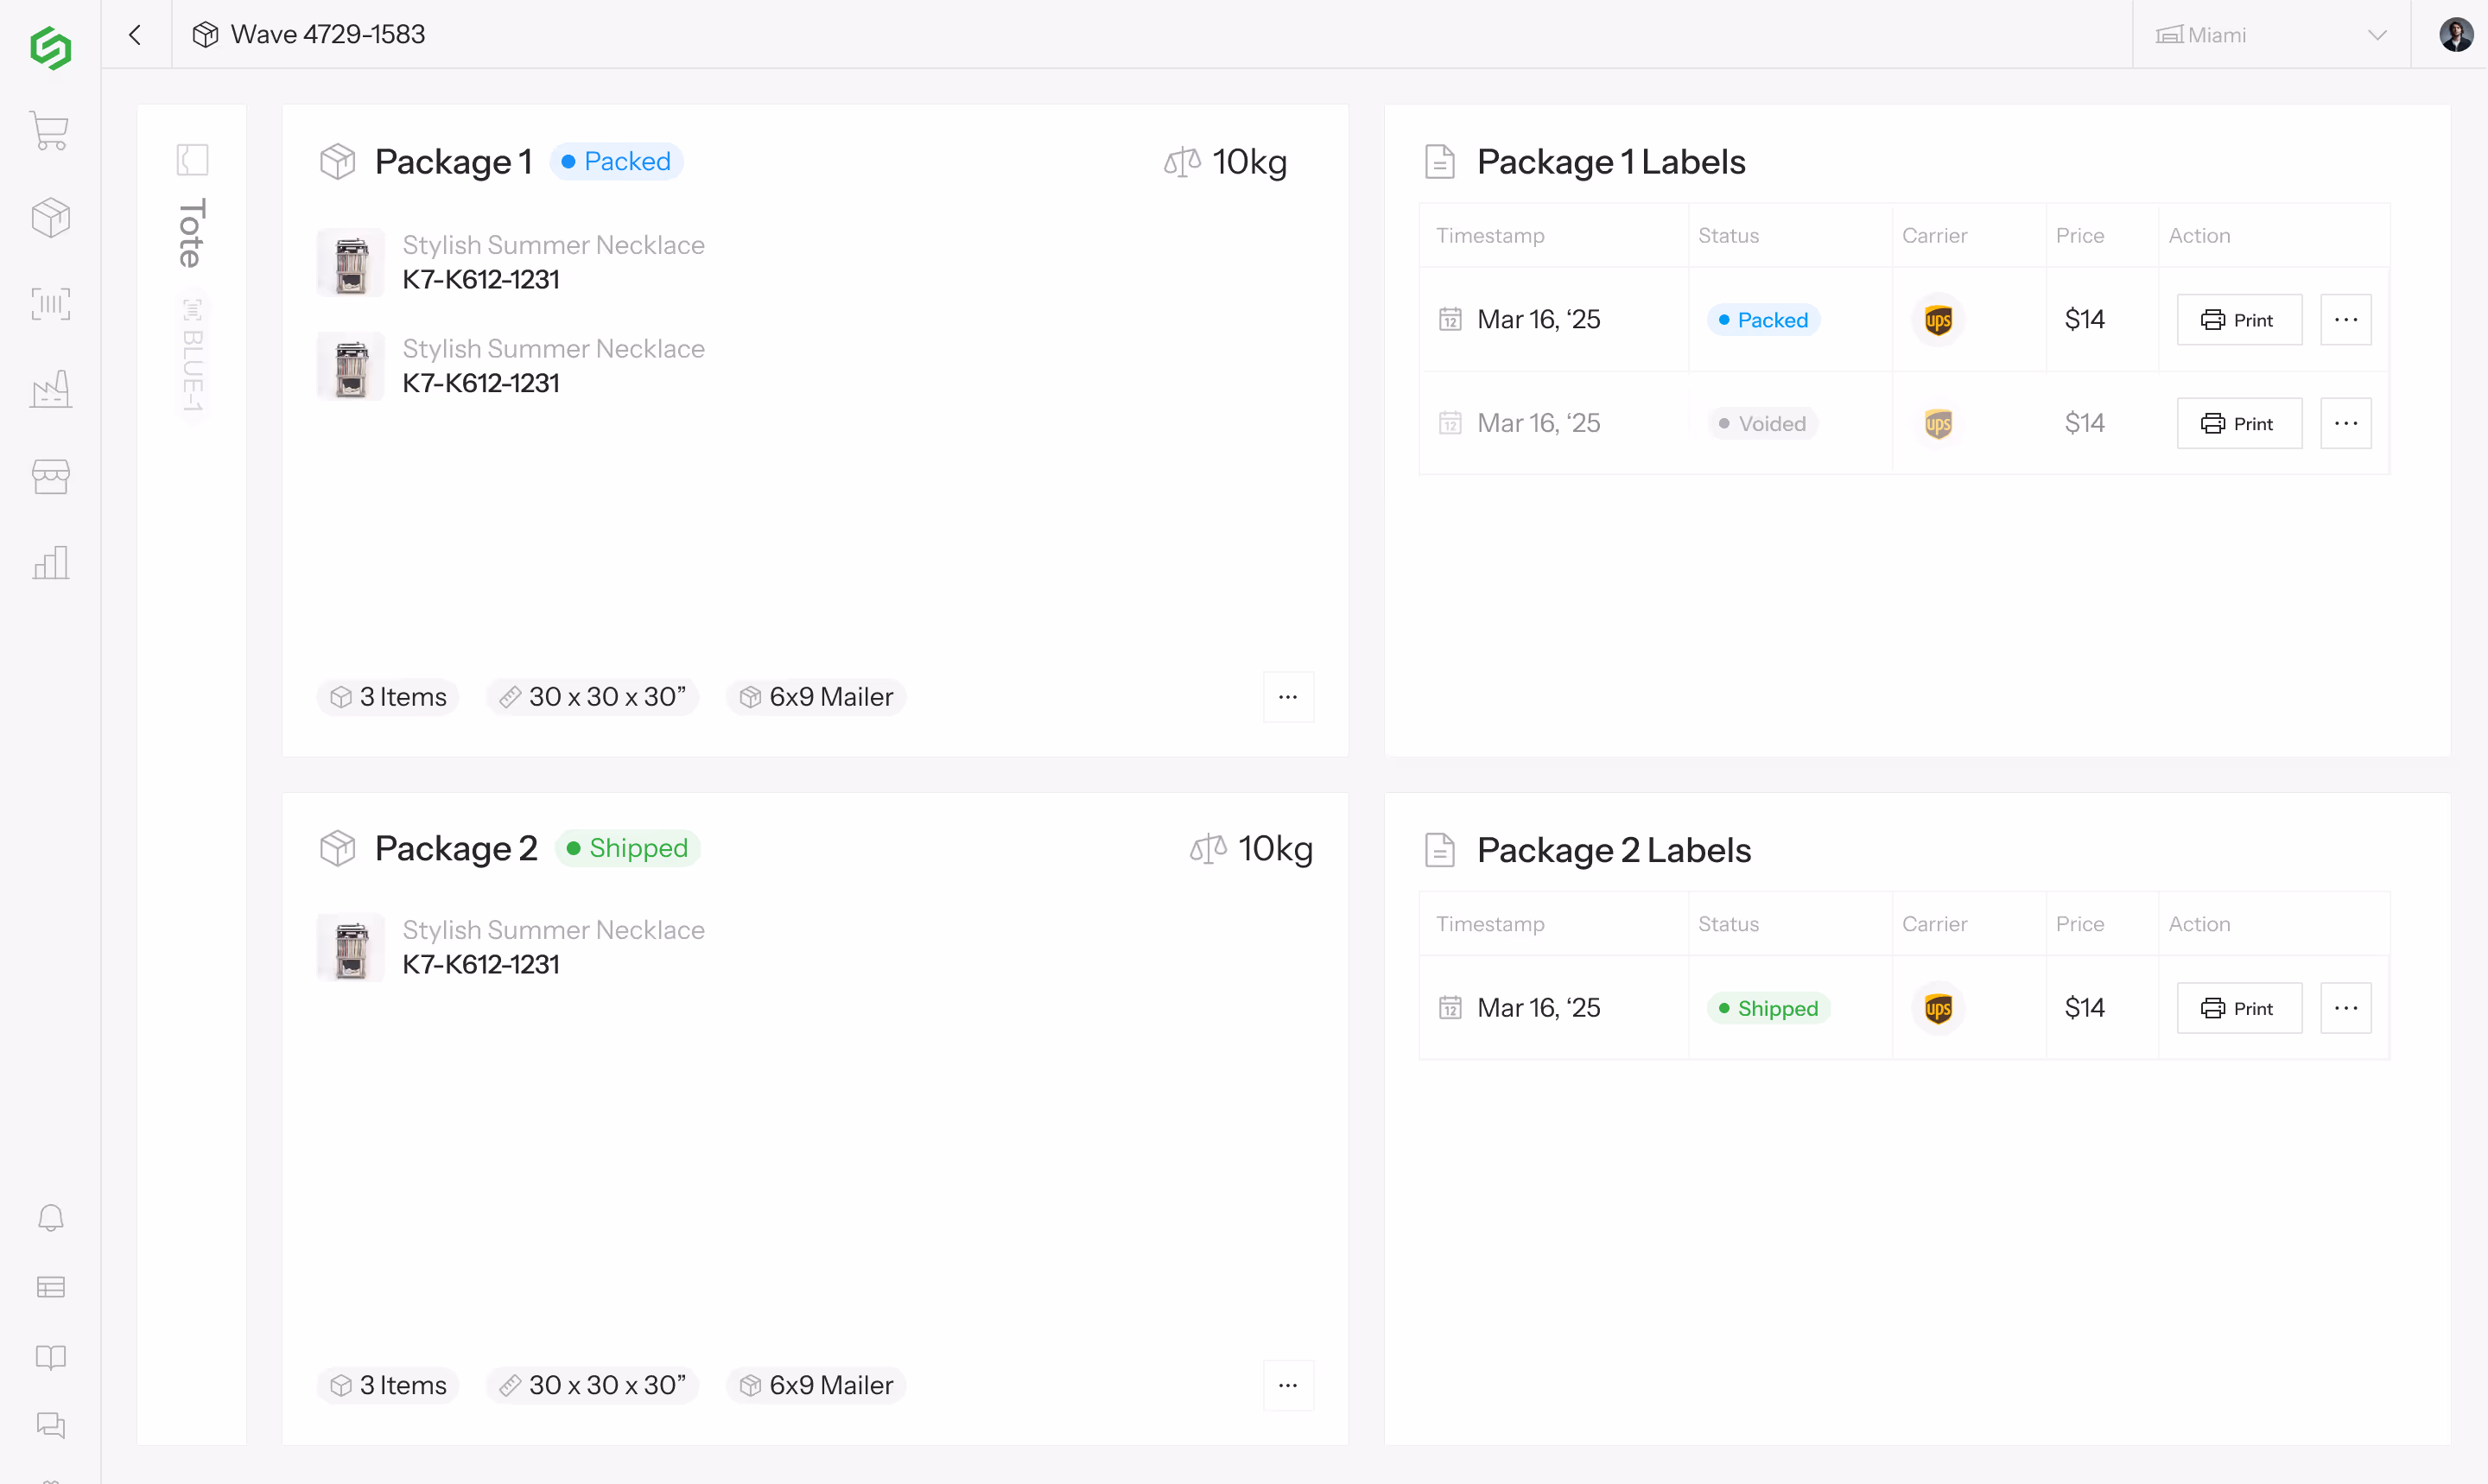Click the Wave 4729-1583 title
The height and width of the screenshot is (1484, 2488).
click(x=327, y=35)
